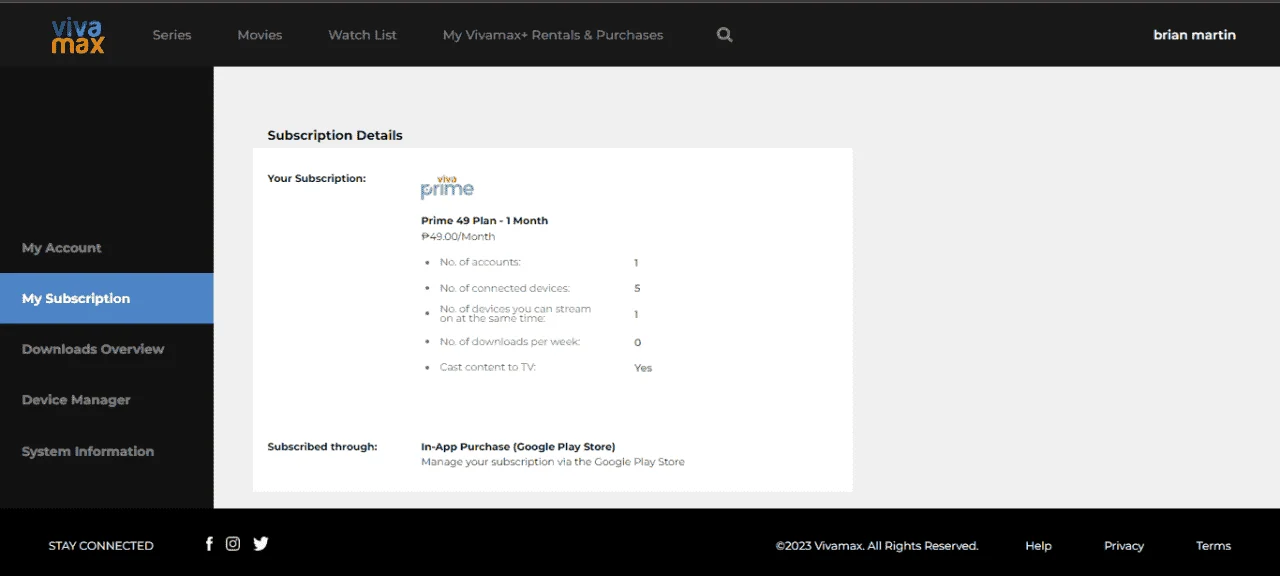Click the Vivamax logo
Viewport: 1280px width, 576px height.
pyautogui.click(x=78, y=35)
